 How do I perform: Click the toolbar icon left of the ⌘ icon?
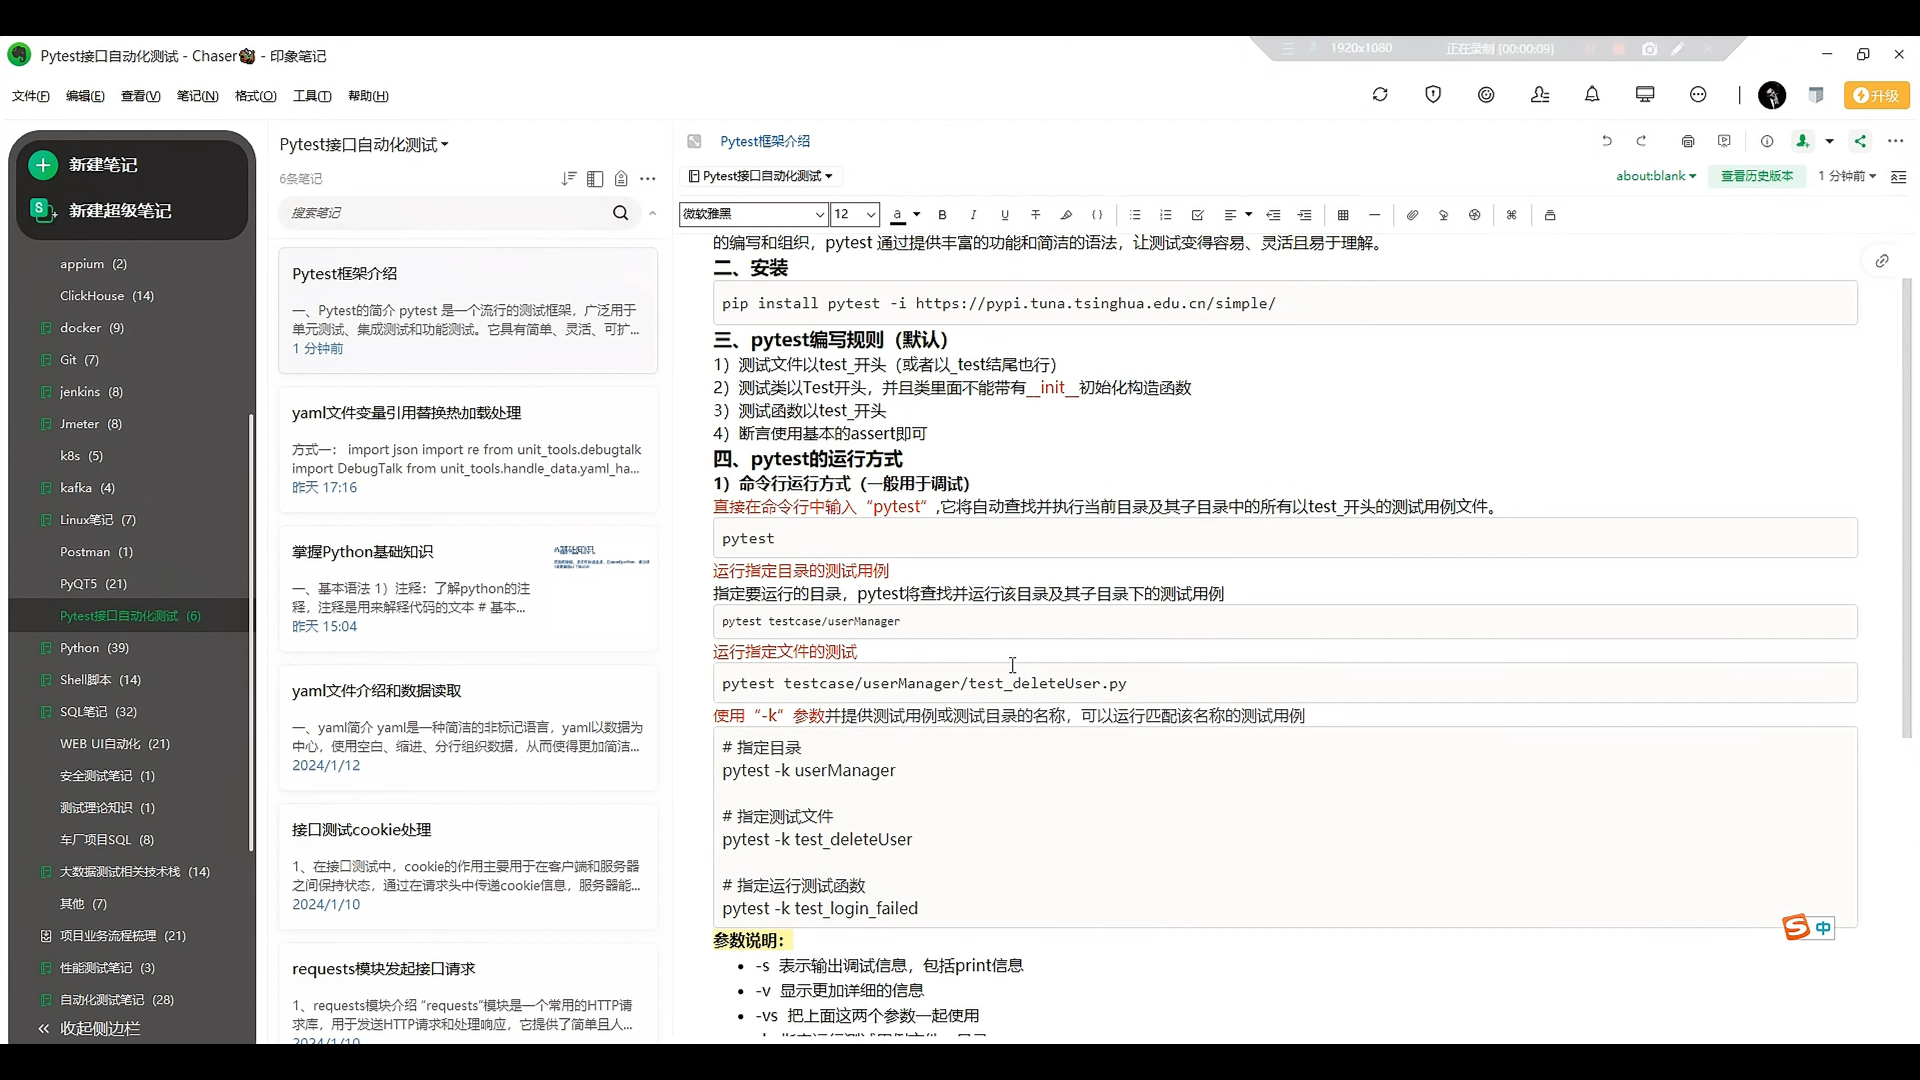tap(1474, 215)
